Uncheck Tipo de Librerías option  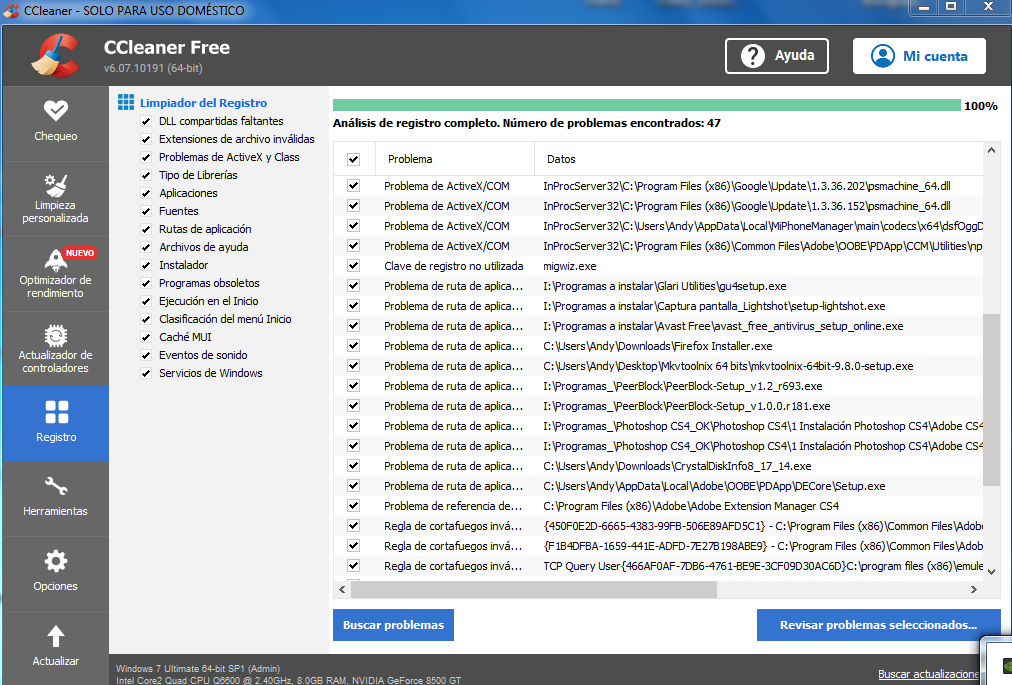(x=146, y=176)
